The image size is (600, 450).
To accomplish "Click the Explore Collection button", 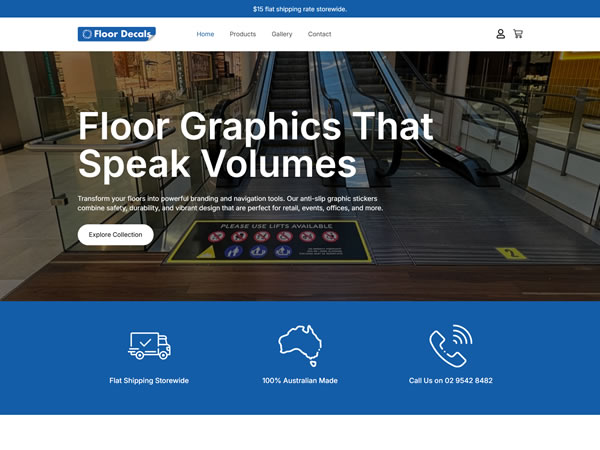I will 116,235.
